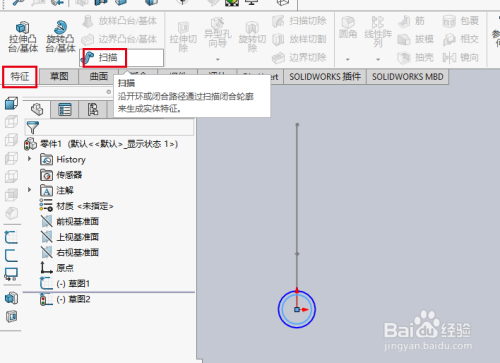Image resolution: width=500 pixels, height=363 pixels.
Task: Open ConfigurationManager tab icon
Action: [x=93, y=109]
